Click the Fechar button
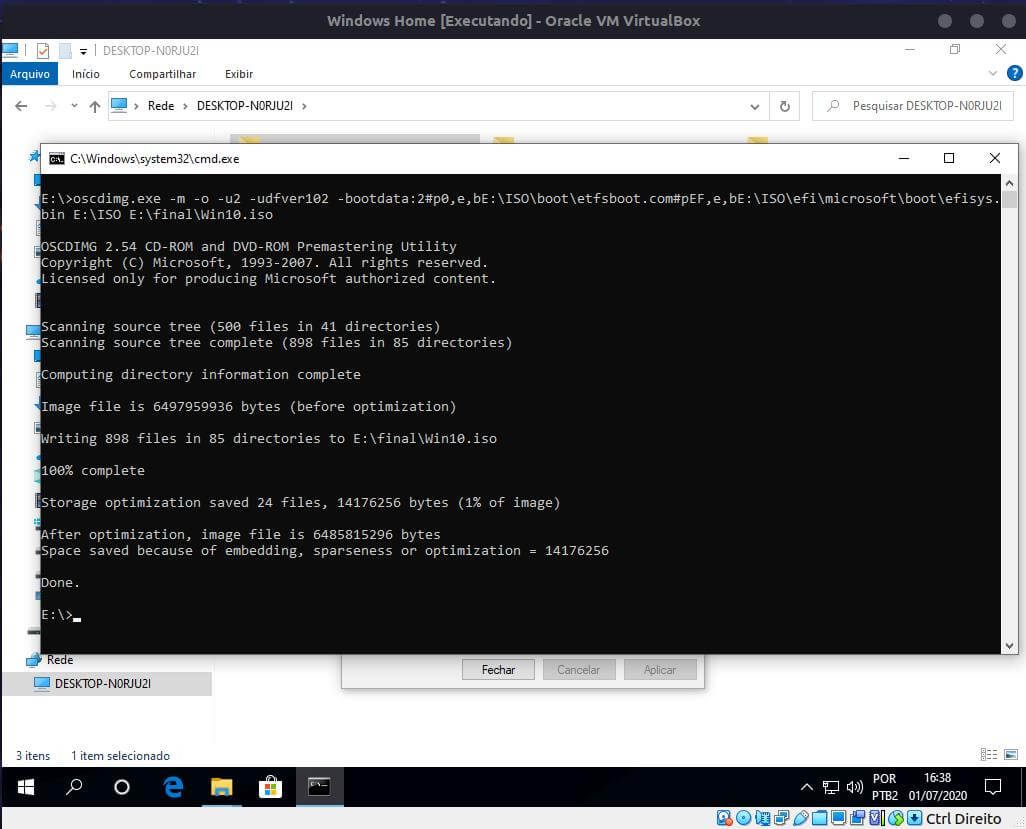1026x829 pixels. [498, 669]
